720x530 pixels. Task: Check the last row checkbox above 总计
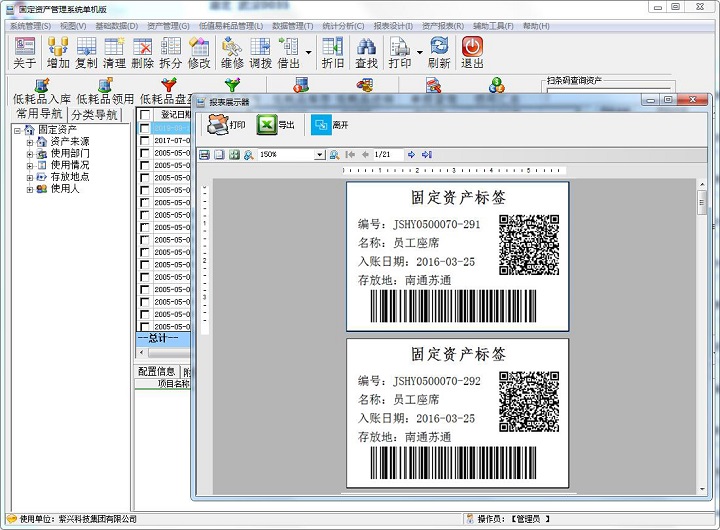(x=145, y=327)
